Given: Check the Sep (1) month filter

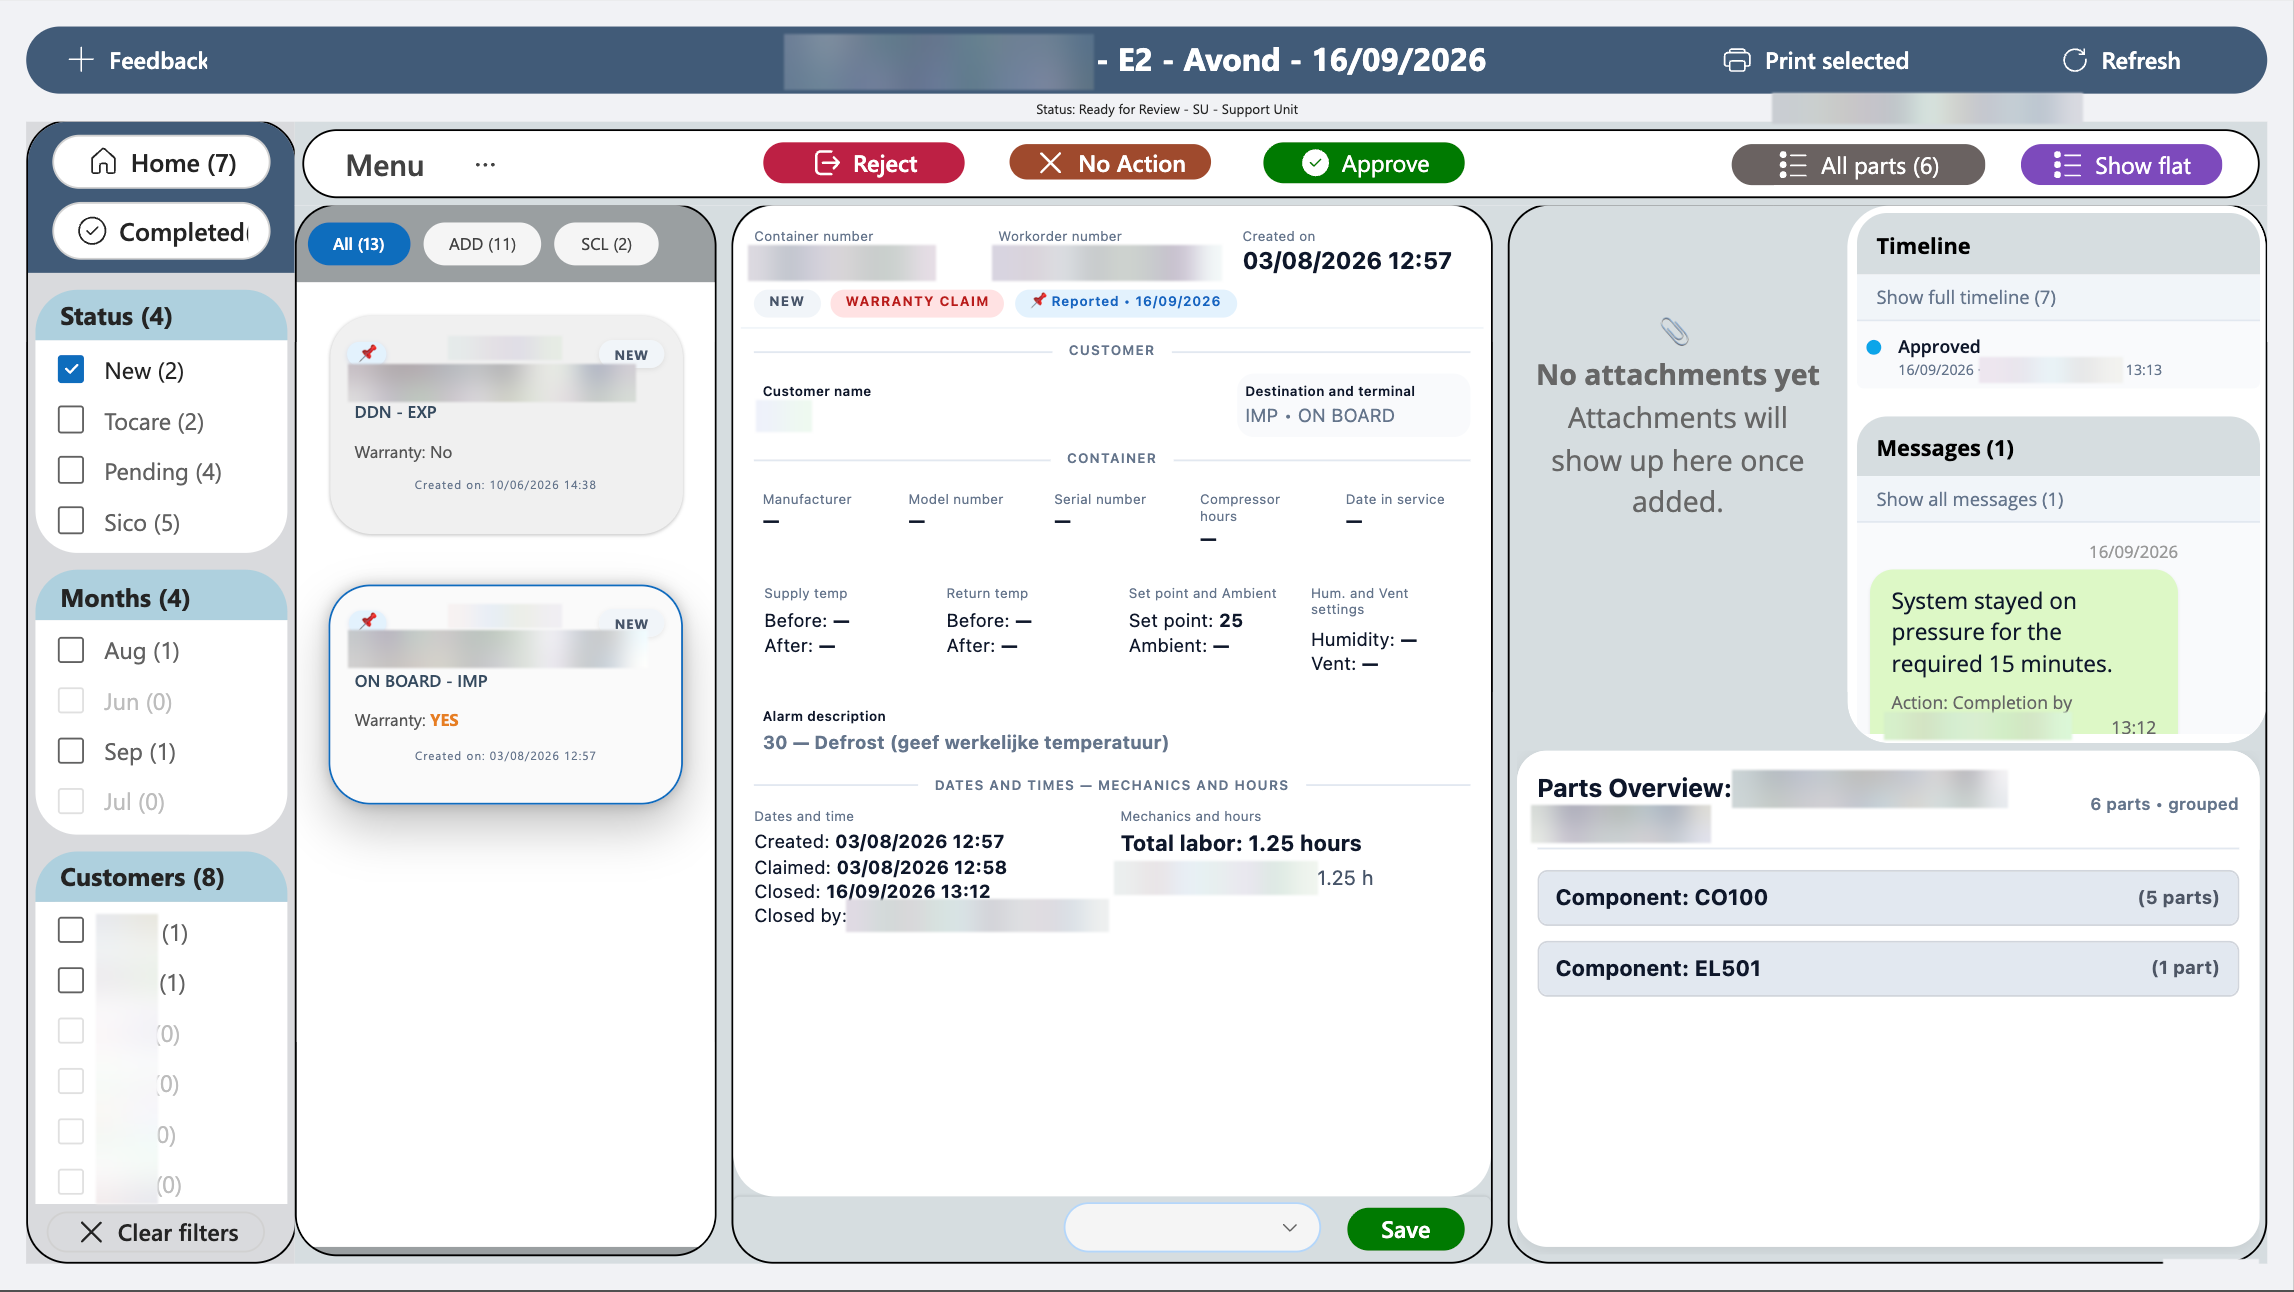Looking at the screenshot, I should (x=71, y=751).
